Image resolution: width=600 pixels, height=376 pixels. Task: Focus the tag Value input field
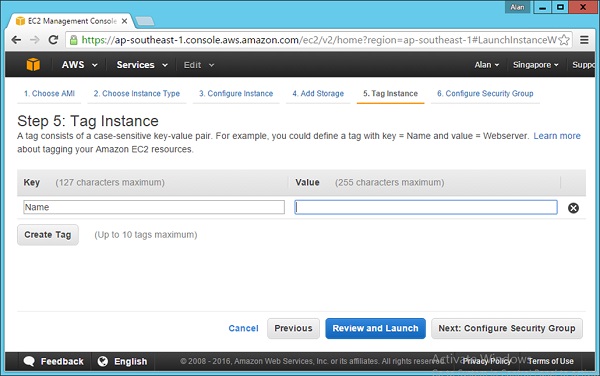point(426,207)
